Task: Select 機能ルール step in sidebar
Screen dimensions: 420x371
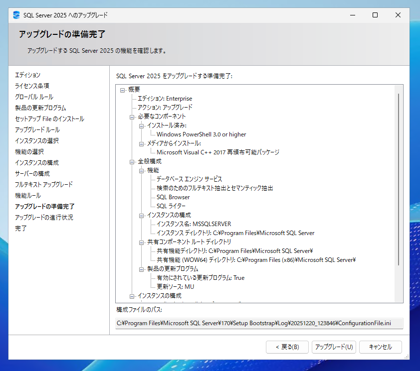Action: click(x=28, y=196)
